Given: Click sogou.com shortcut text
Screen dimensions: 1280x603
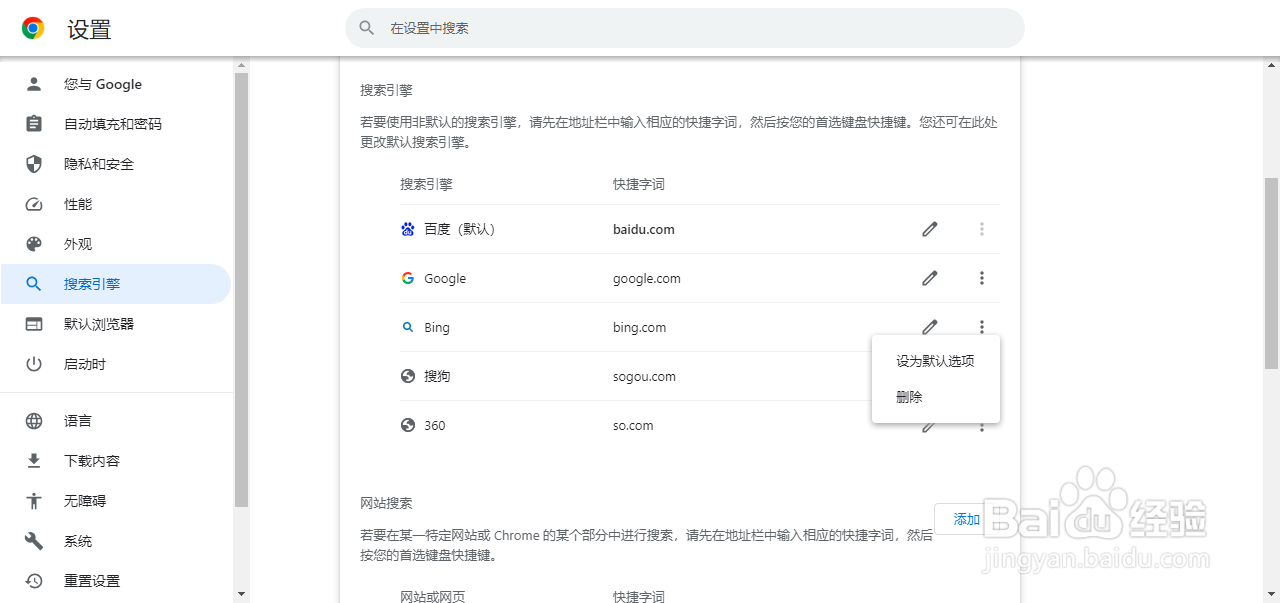Looking at the screenshot, I should [644, 376].
